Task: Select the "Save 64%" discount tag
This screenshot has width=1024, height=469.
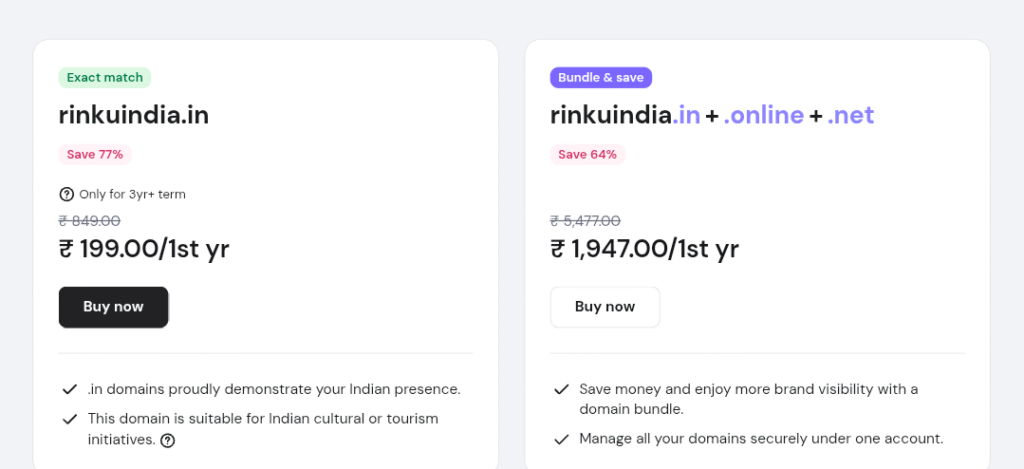Action: (x=587, y=154)
